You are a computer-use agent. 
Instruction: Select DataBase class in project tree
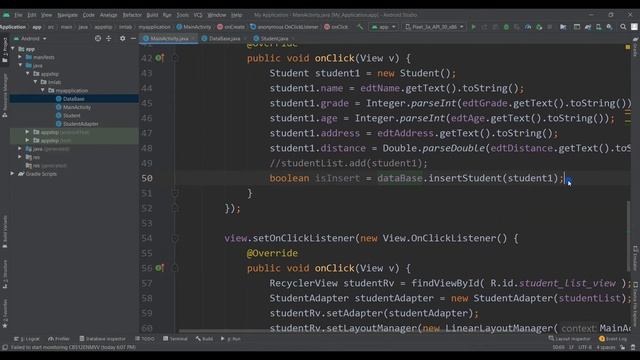coord(73,99)
